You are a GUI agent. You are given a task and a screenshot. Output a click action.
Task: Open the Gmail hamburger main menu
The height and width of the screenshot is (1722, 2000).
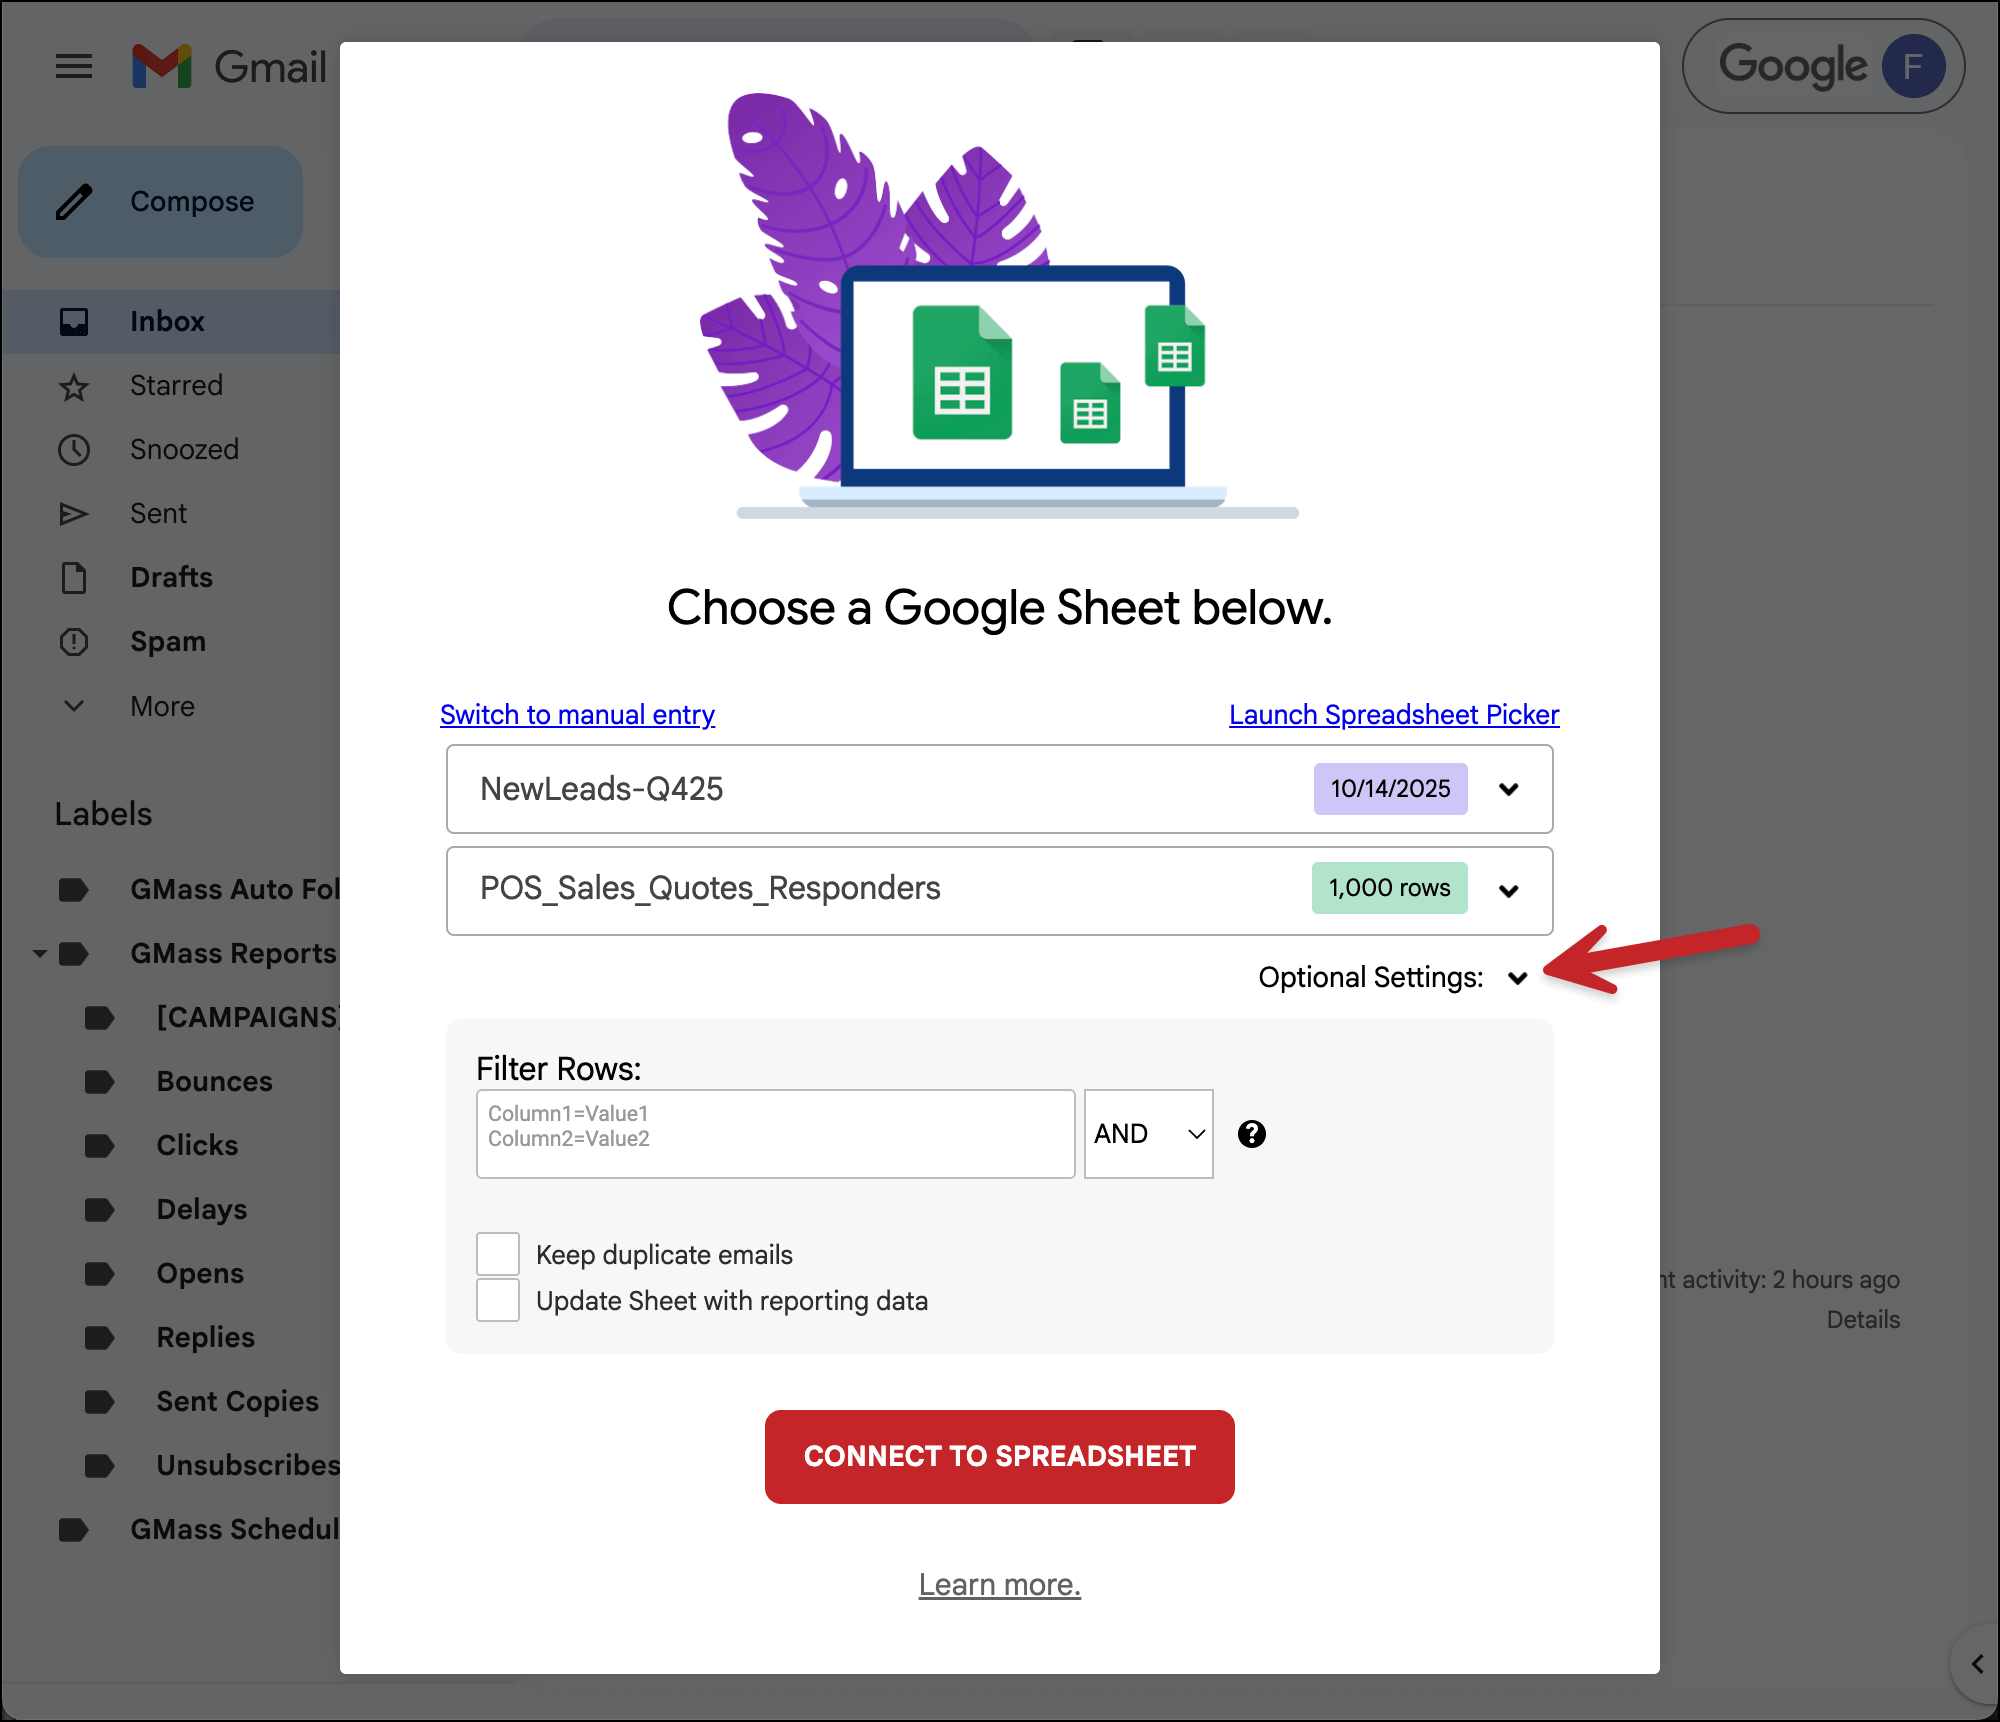point(74,67)
